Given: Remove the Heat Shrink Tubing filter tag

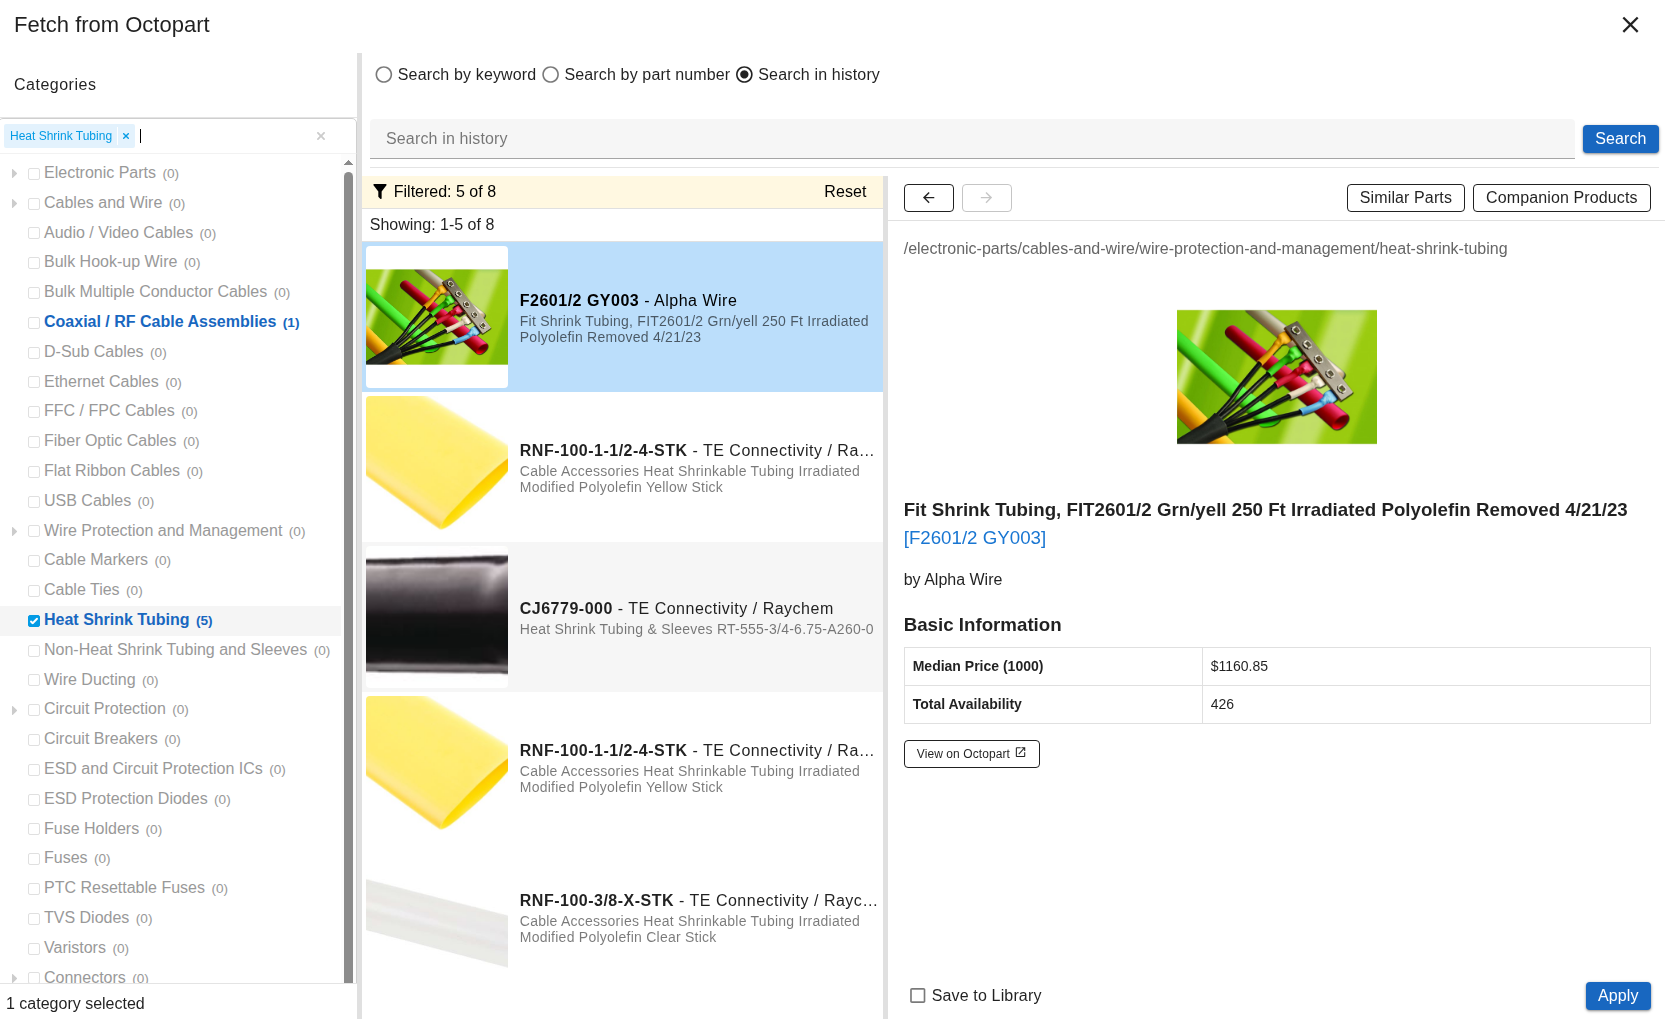Looking at the screenshot, I should (126, 136).
